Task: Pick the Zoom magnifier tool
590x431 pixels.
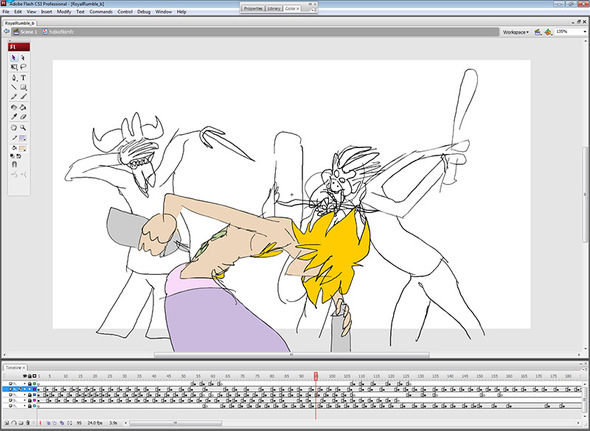Action: pyautogui.click(x=23, y=128)
